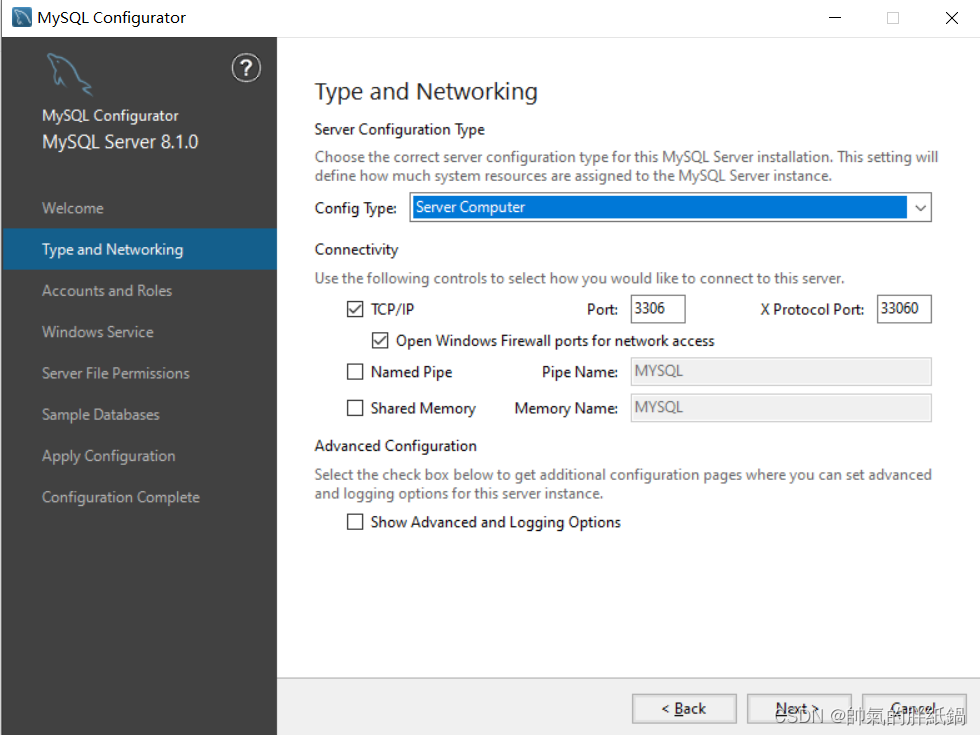Open Configuration Complete step
980x735 pixels.
click(x=121, y=498)
